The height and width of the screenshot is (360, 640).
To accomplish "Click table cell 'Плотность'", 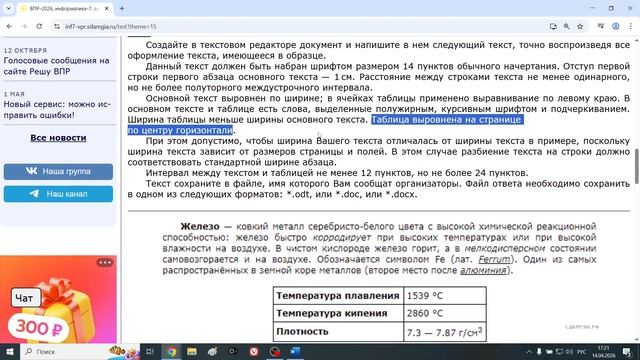I will click(x=338, y=332).
